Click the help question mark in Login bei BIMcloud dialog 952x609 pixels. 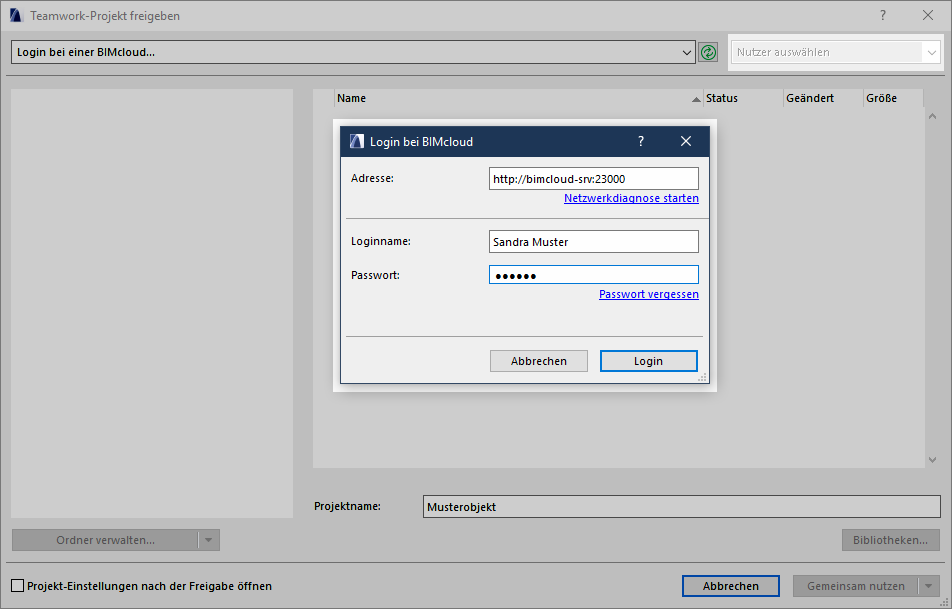(x=641, y=141)
